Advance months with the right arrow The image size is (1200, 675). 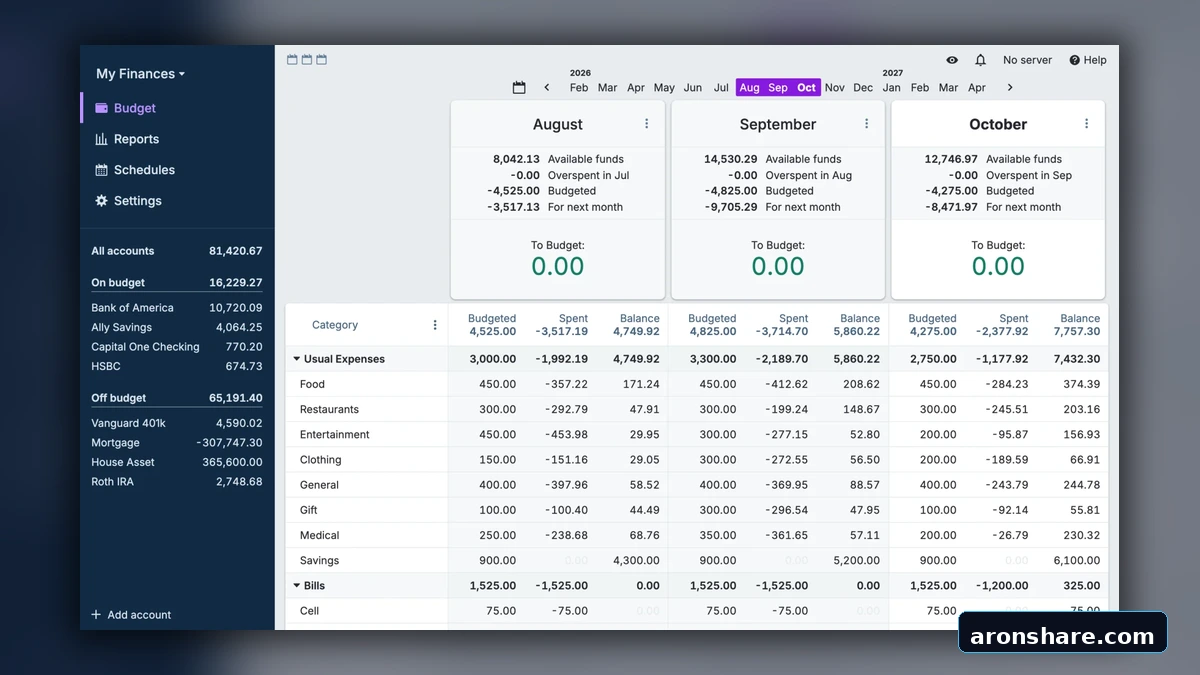pyautogui.click(x=1010, y=88)
